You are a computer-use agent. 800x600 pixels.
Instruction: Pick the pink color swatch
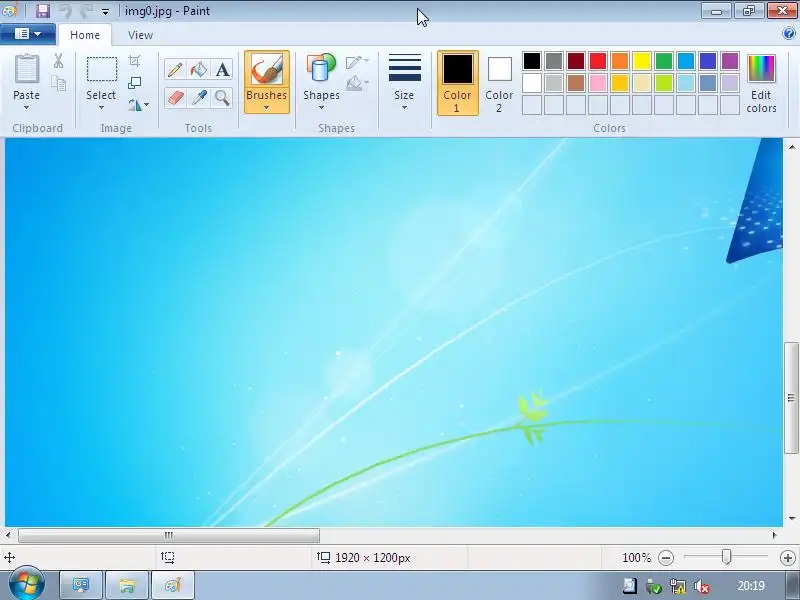pyautogui.click(x=597, y=83)
